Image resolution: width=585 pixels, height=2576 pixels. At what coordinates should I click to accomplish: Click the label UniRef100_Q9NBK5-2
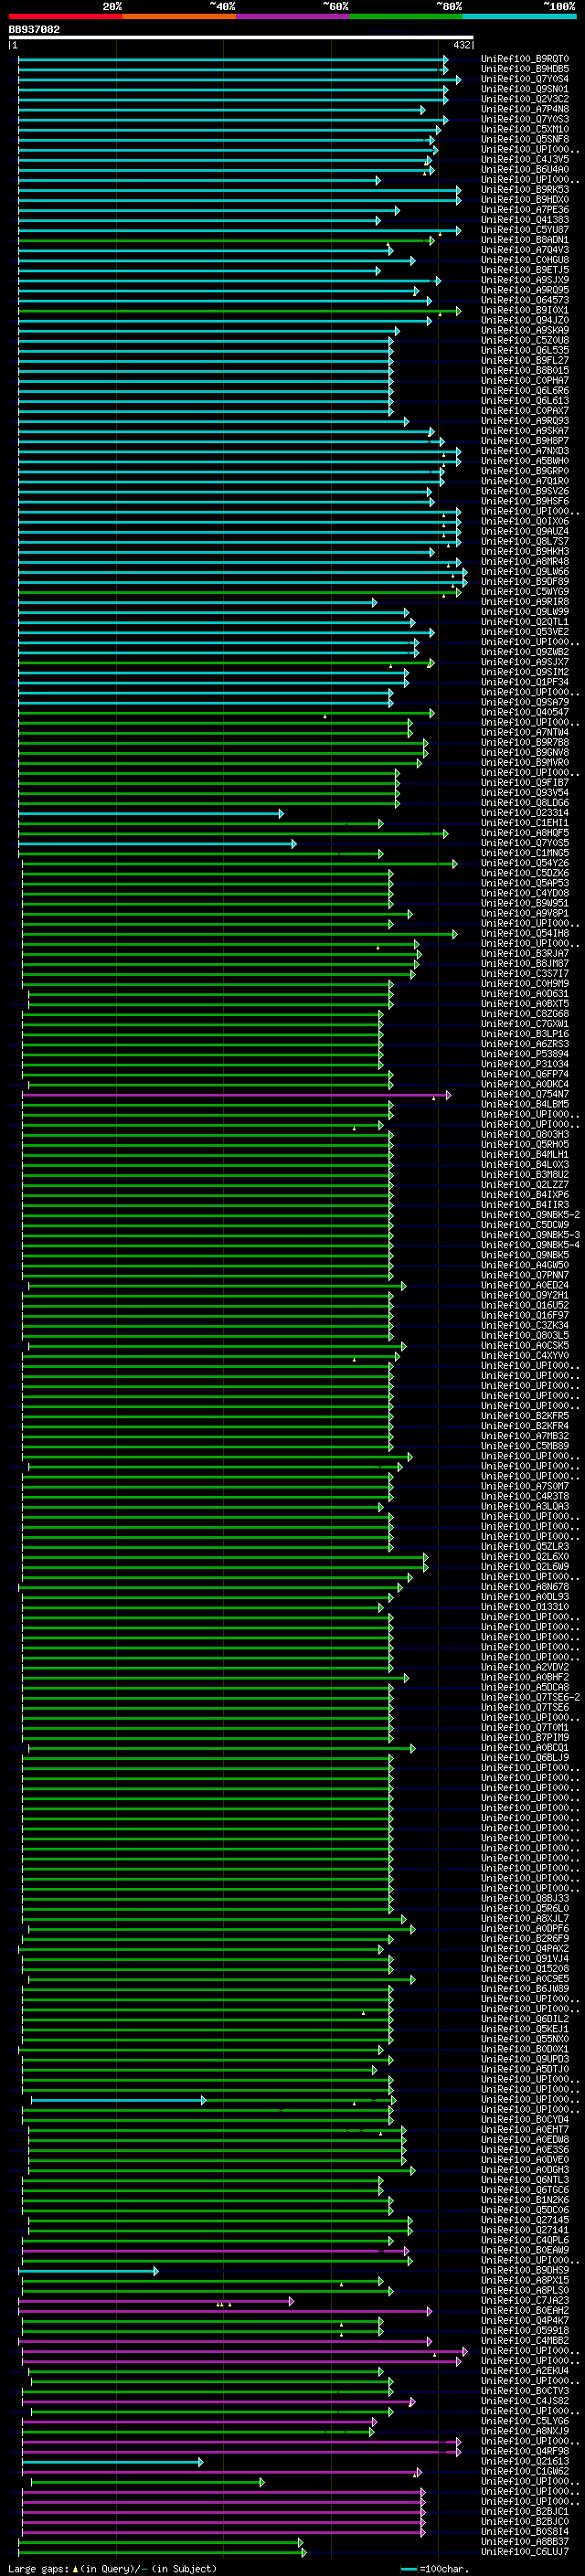(x=530, y=1215)
